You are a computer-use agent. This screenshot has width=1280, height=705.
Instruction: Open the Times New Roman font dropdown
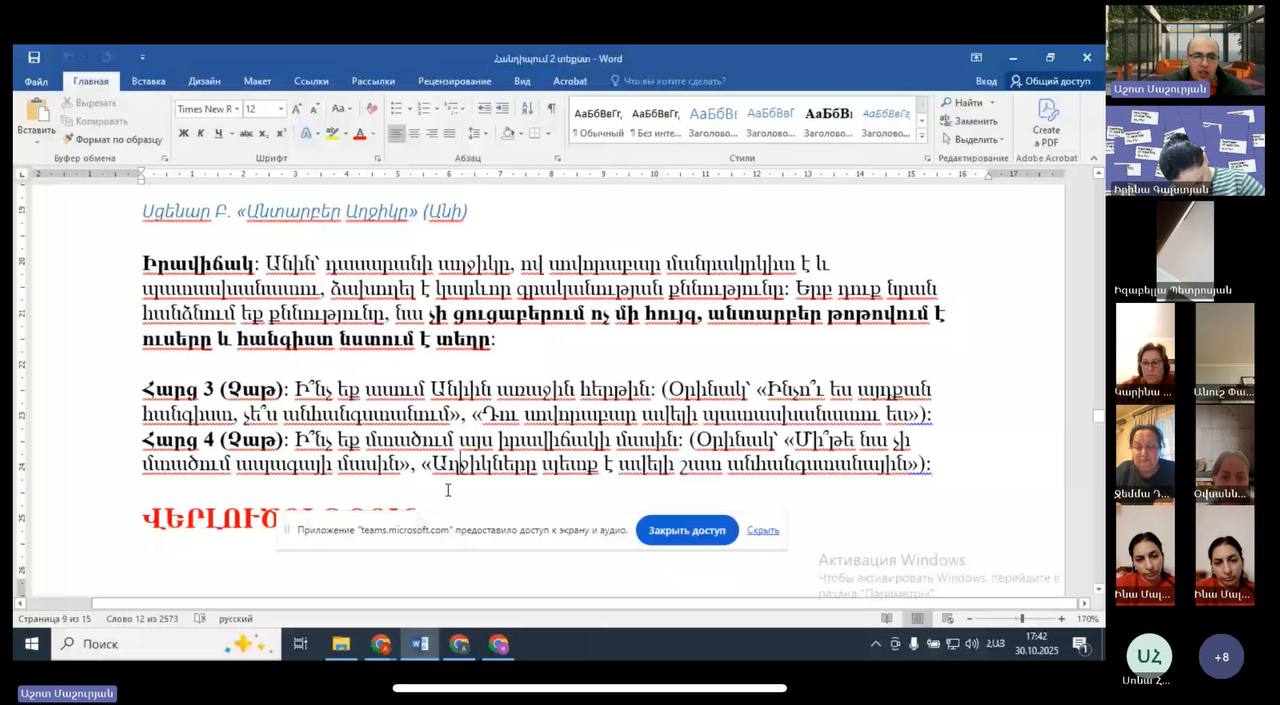pyautogui.click(x=206, y=109)
